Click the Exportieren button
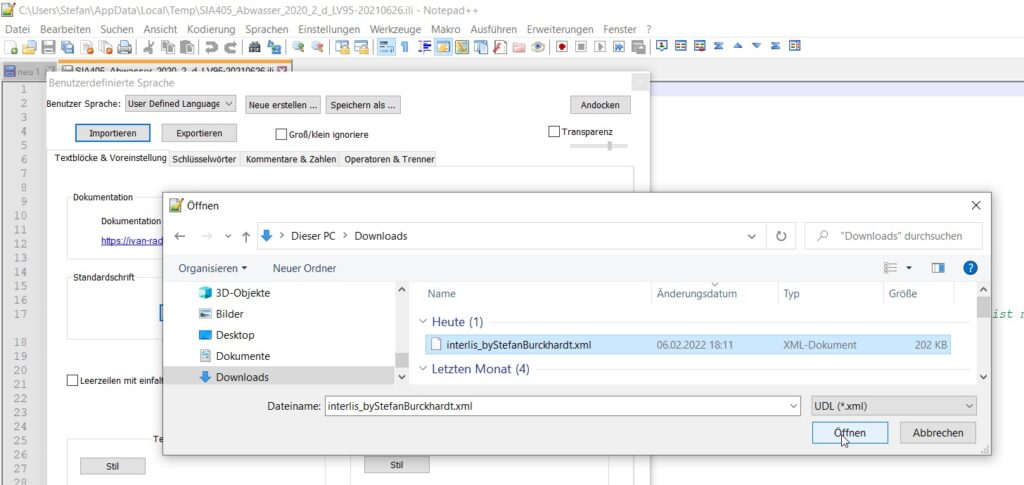This screenshot has width=1024, height=485. (x=199, y=133)
